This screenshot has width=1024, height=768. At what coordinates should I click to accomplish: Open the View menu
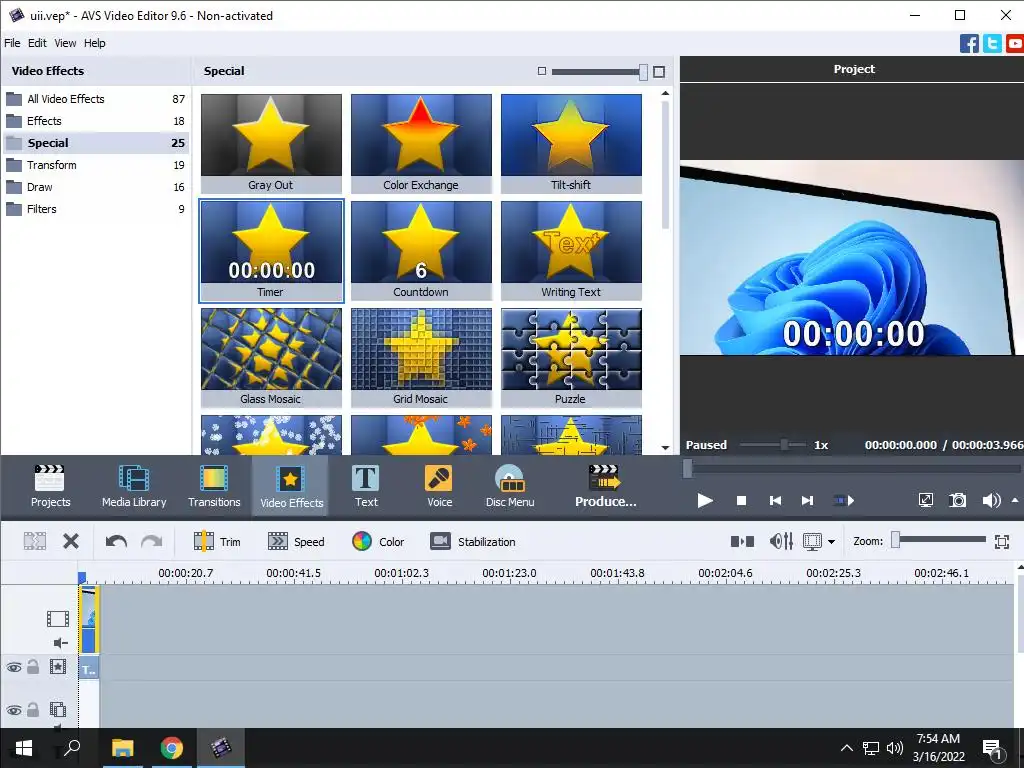click(x=65, y=43)
